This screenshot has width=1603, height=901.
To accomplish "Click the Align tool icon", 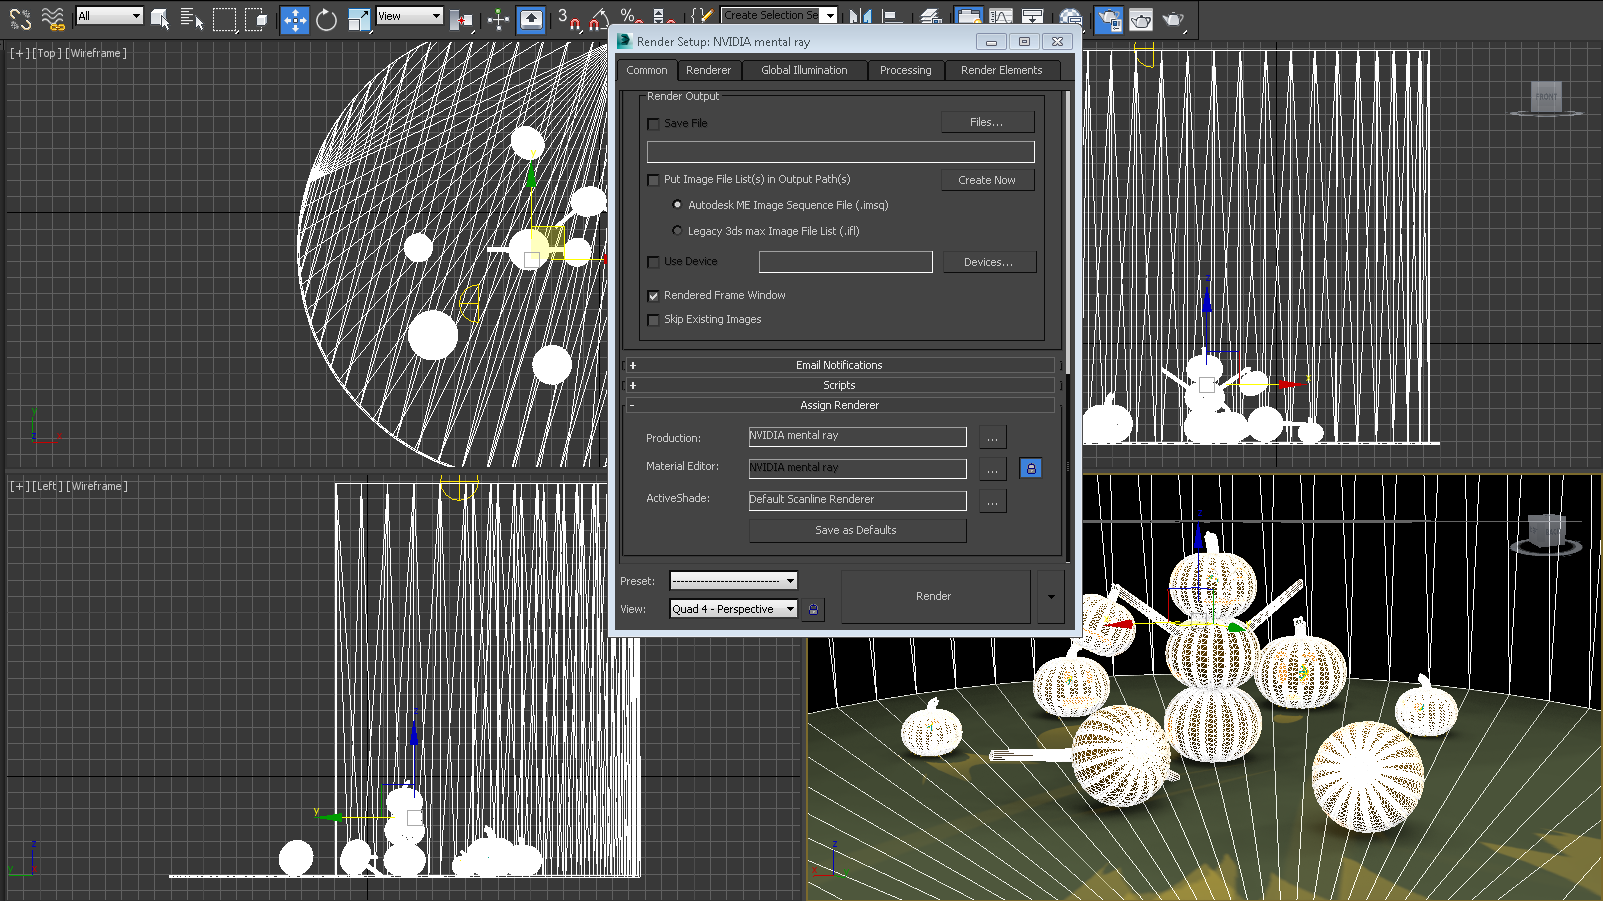I will (892, 16).
